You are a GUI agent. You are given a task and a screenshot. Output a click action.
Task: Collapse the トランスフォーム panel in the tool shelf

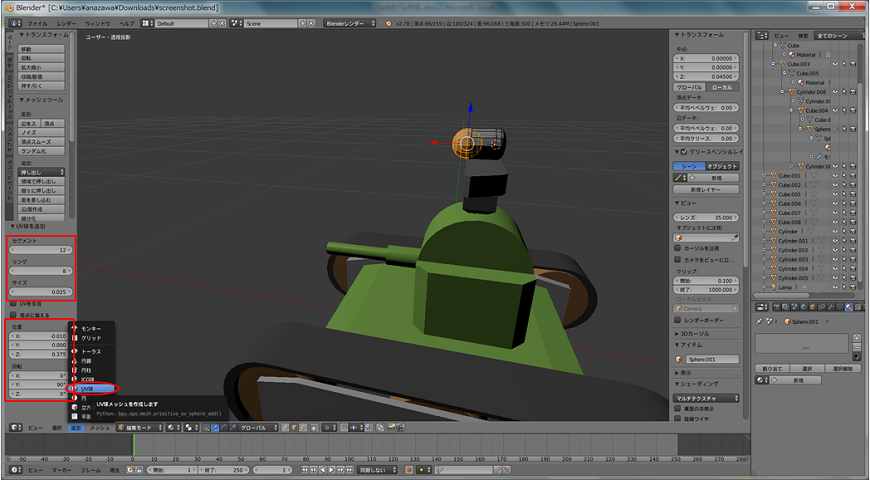point(38,35)
